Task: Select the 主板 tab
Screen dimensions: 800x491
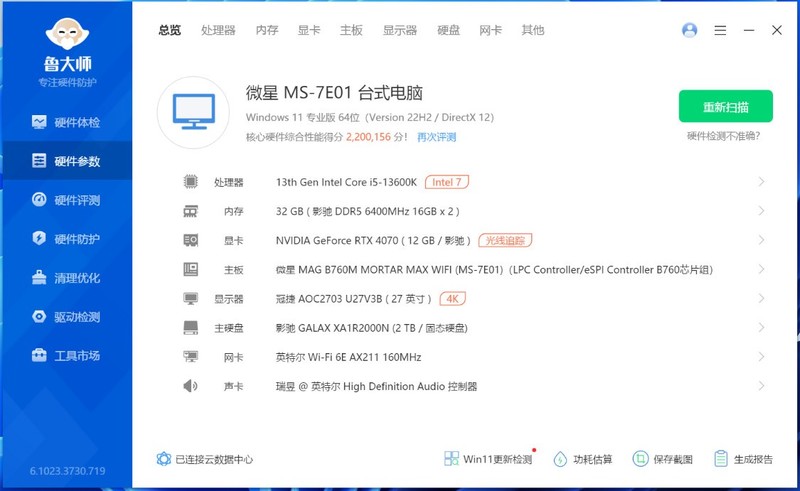Action: pos(351,30)
